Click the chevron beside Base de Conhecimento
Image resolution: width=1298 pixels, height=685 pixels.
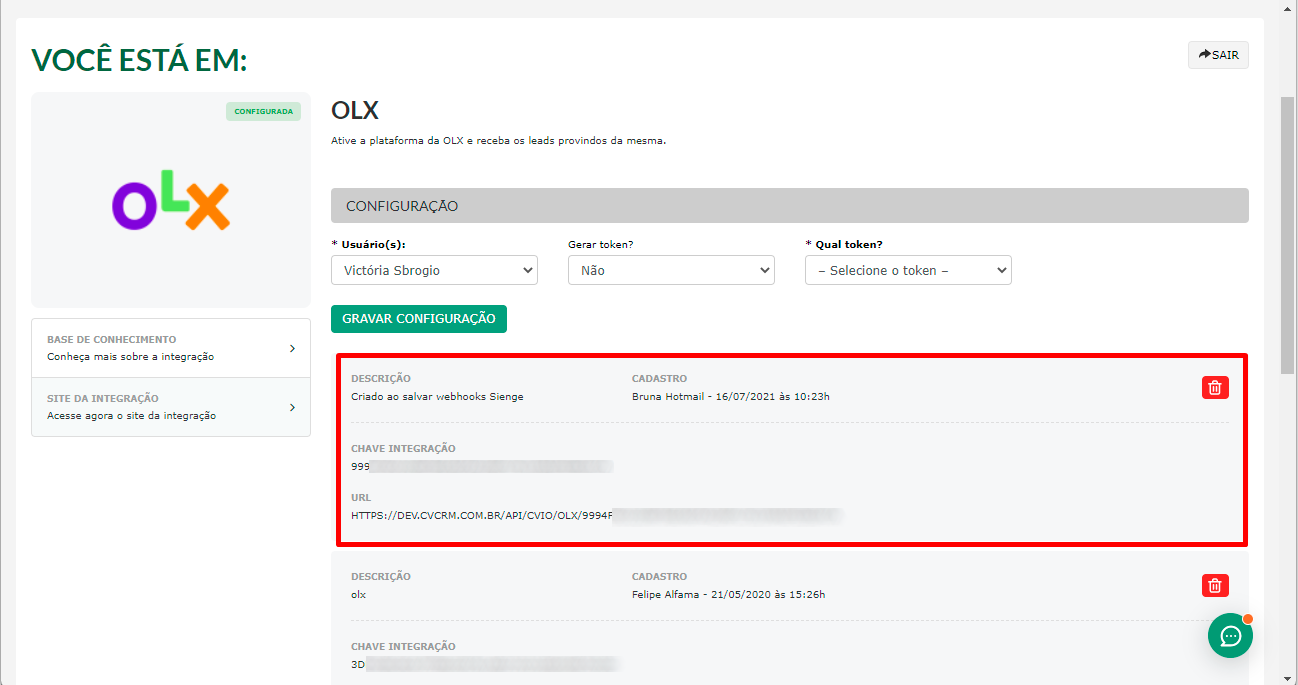click(292, 348)
